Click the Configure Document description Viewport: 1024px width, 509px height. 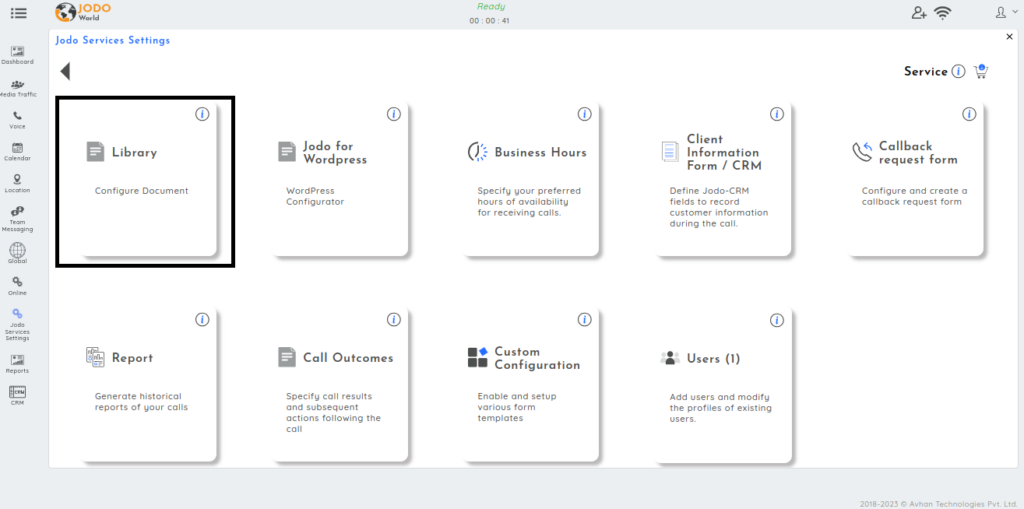pyautogui.click(x=142, y=191)
